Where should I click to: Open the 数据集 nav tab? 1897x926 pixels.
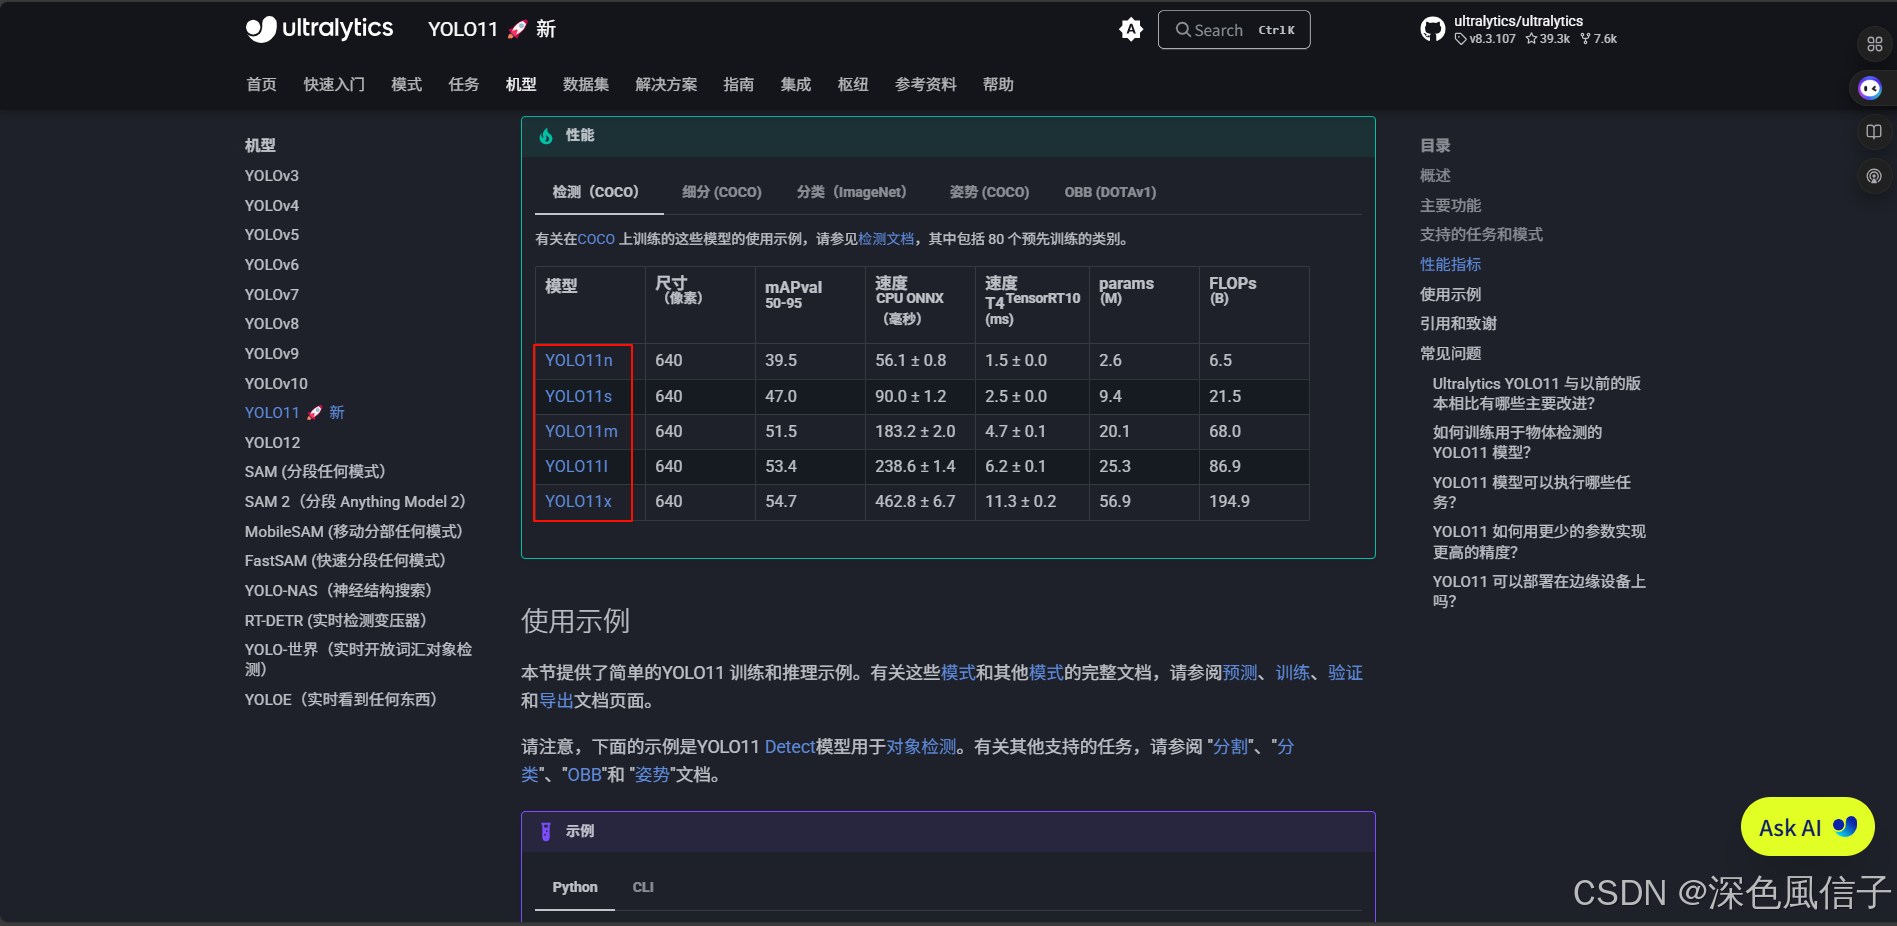click(586, 85)
